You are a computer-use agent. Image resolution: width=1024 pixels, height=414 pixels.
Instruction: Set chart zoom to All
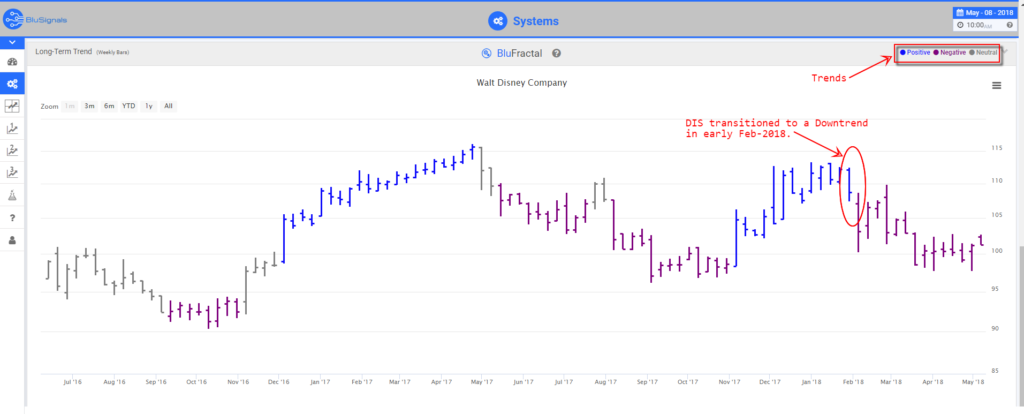(x=168, y=106)
